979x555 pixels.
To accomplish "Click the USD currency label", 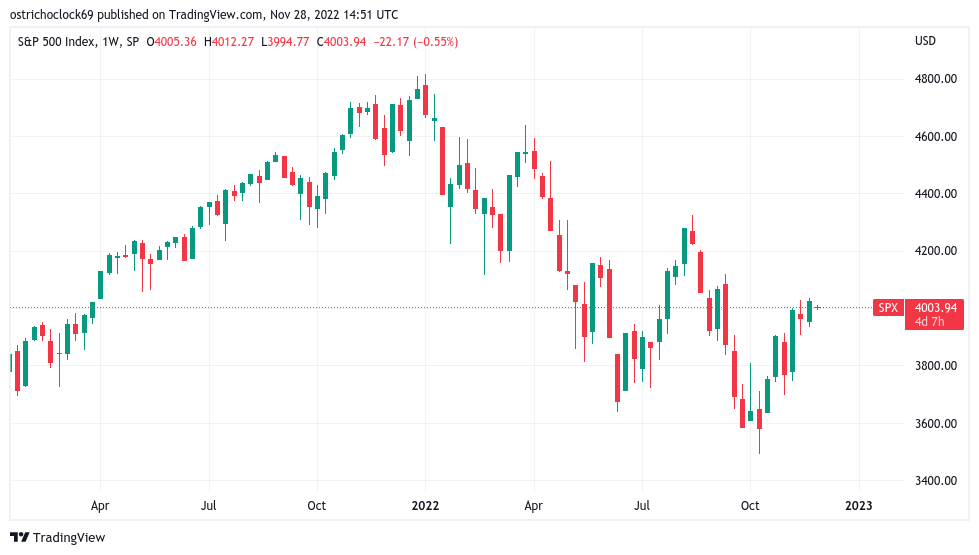I will [x=925, y=41].
